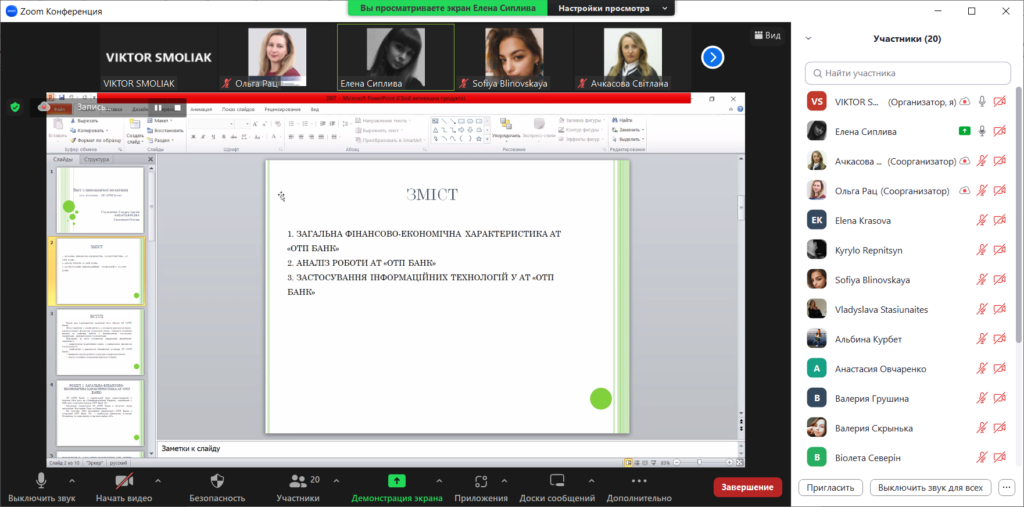Click the EK avatar of Elena Krasova
Image resolution: width=1024 pixels, height=507 pixels.
pos(817,221)
